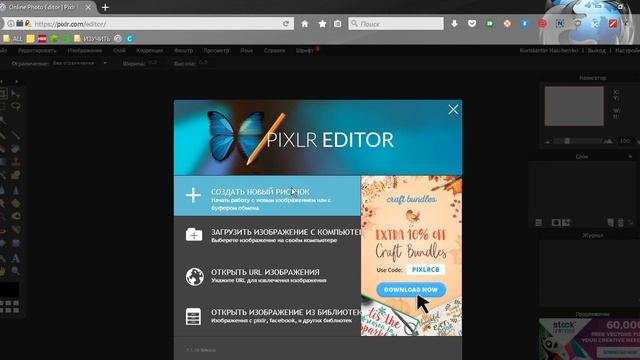
Task: Open the ALL bookmarks folder
Action: coord(13,39)
